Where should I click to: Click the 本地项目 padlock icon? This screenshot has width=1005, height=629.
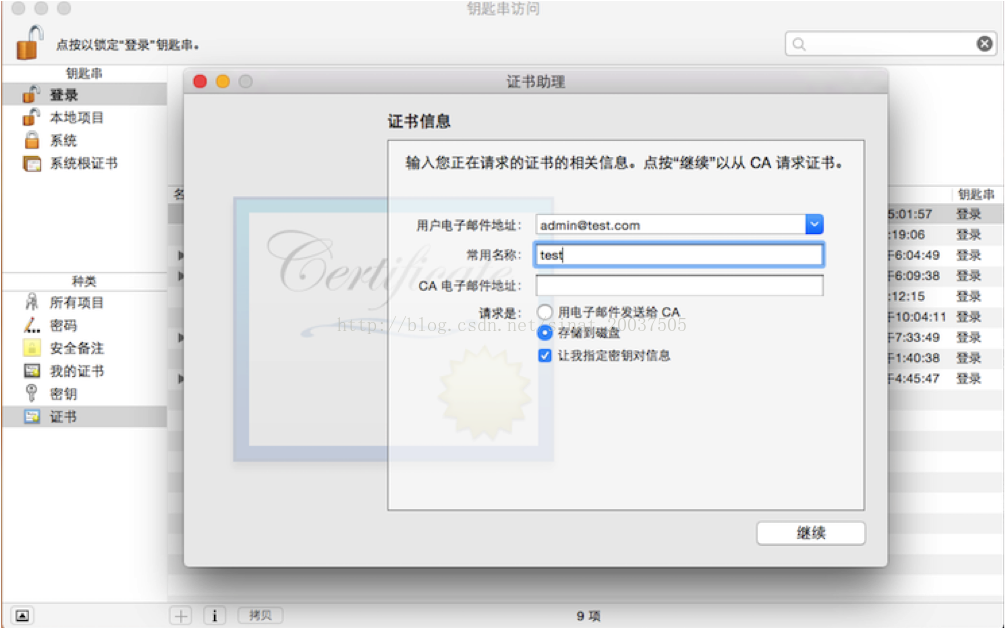[31, 117]
